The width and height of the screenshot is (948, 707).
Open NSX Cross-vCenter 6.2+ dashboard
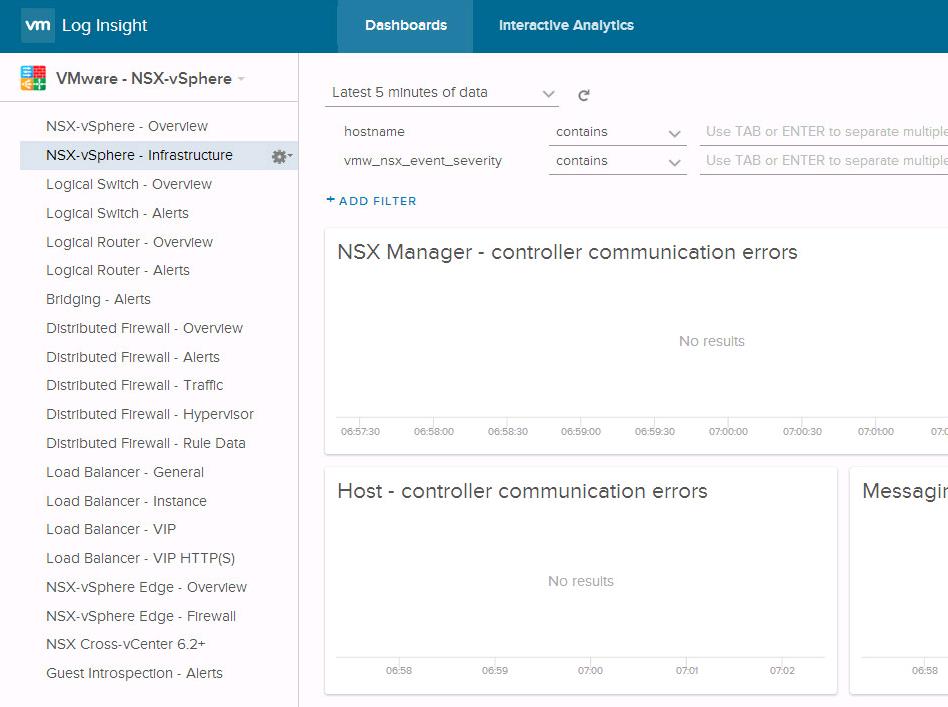pos(125,644)
